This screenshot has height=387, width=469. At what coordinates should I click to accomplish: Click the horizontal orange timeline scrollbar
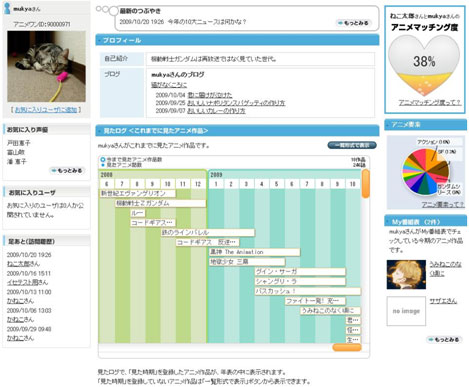pyautogui.click(x=347, y=347)
